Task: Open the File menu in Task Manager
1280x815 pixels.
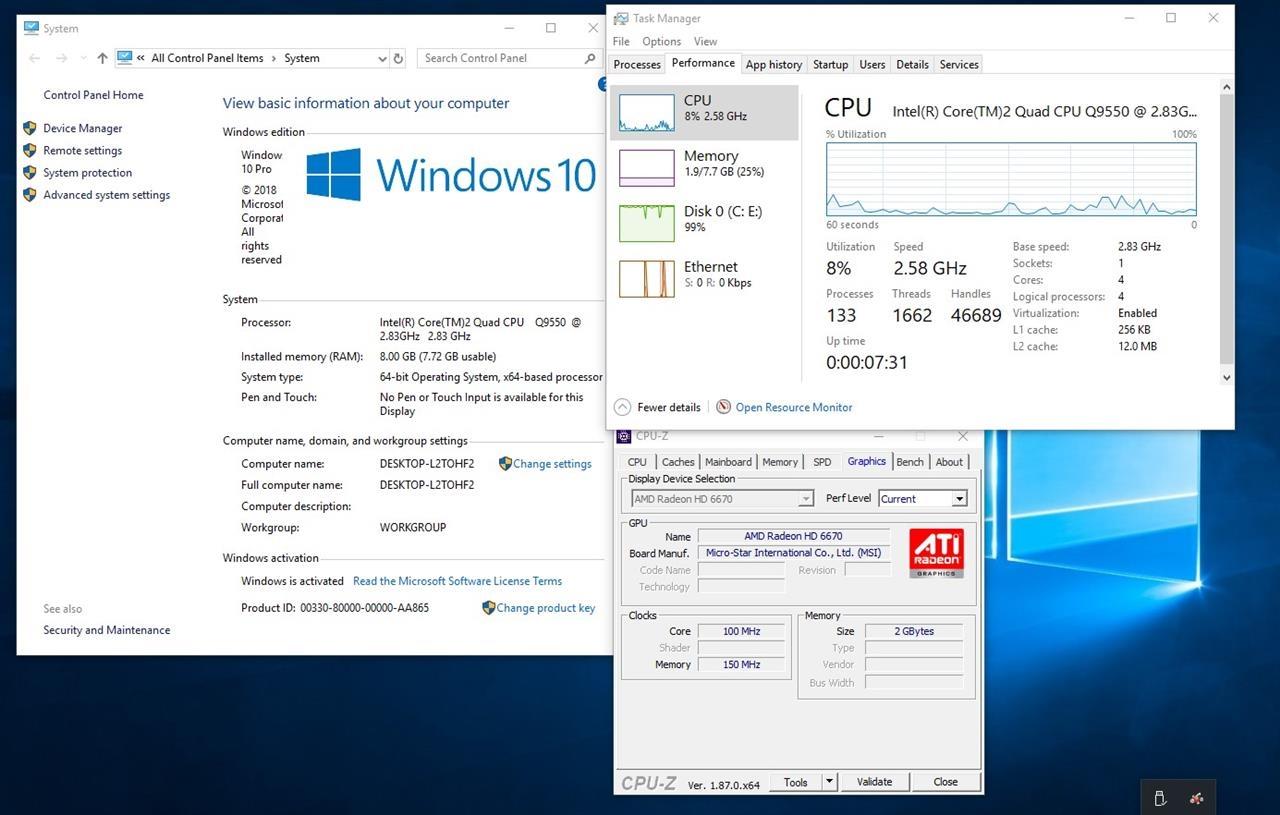Action: [x=621, y=41]
